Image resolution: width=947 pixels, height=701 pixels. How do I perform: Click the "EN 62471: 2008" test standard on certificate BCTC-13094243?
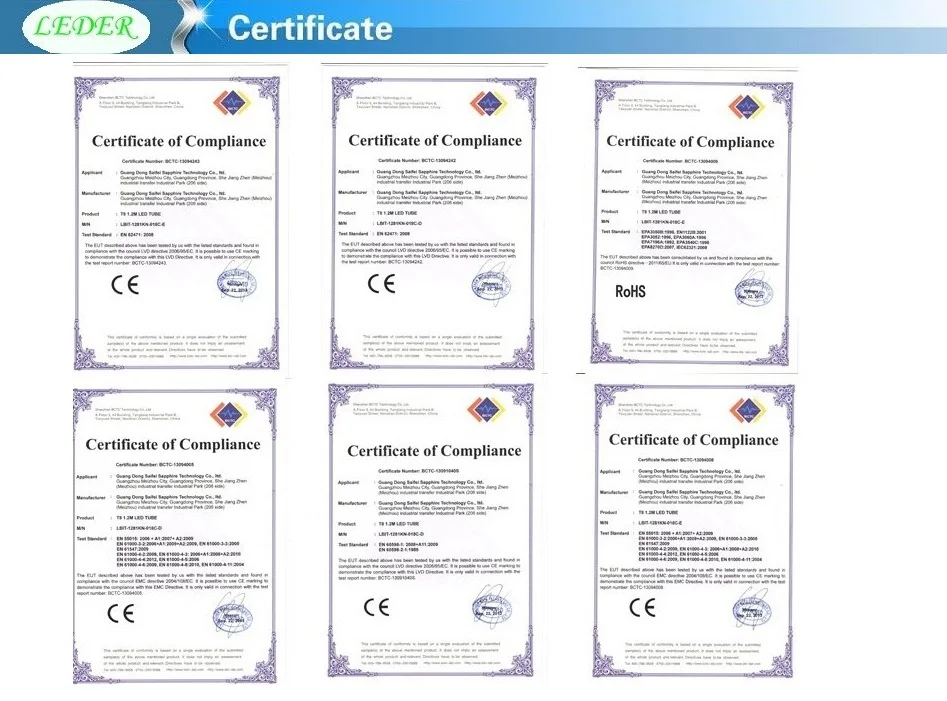[x=137, y=235]
